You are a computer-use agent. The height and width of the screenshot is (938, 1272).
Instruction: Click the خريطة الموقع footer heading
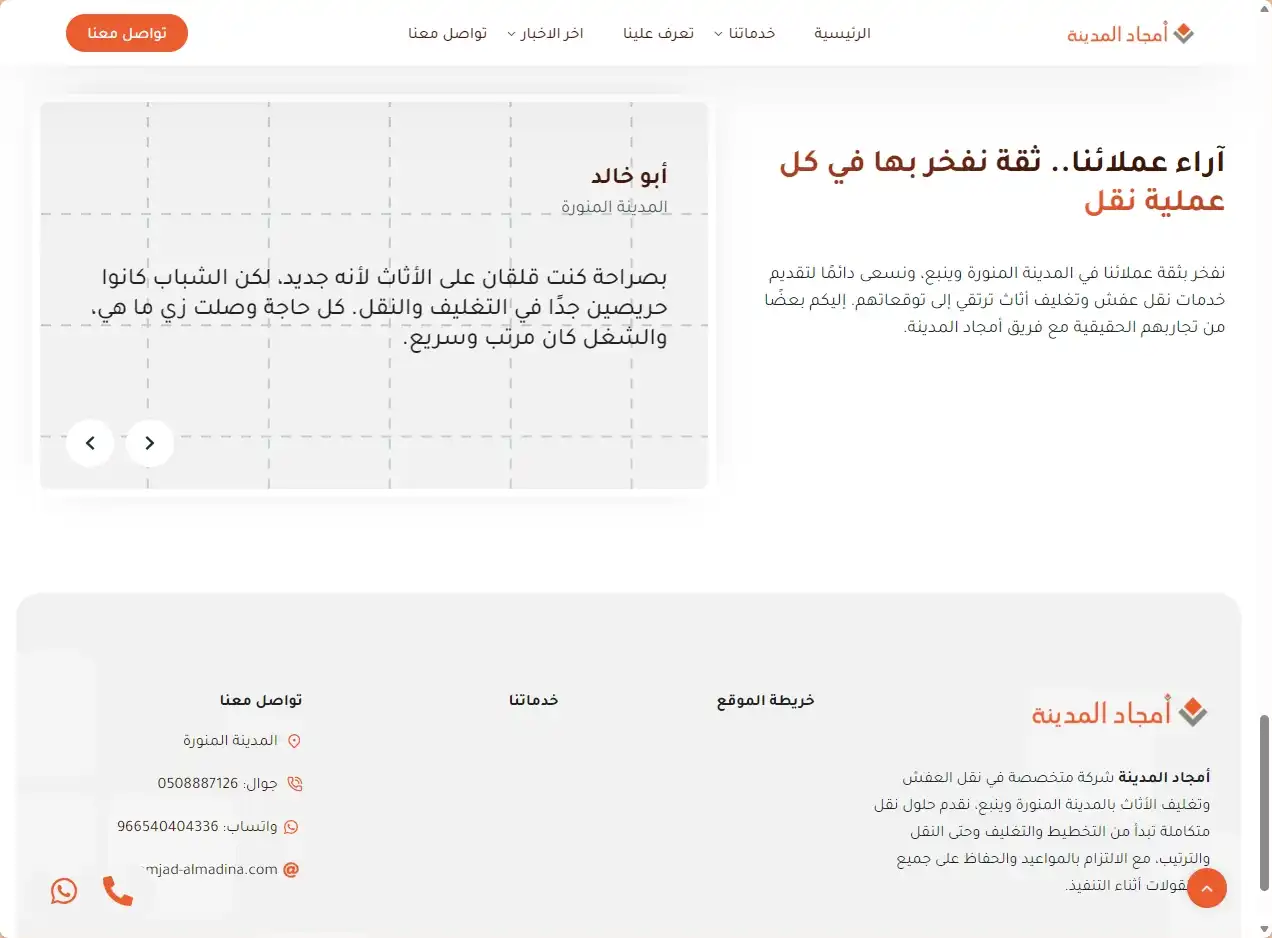pyautogui.click(x=766, y=700)
